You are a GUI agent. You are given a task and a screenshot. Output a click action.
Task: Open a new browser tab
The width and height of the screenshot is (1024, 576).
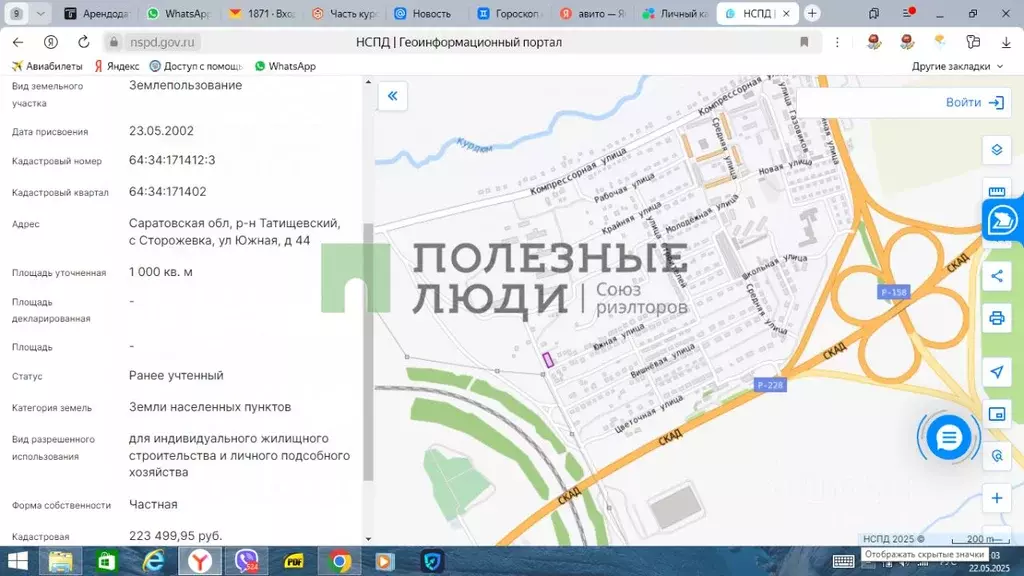tap(812, 13)
